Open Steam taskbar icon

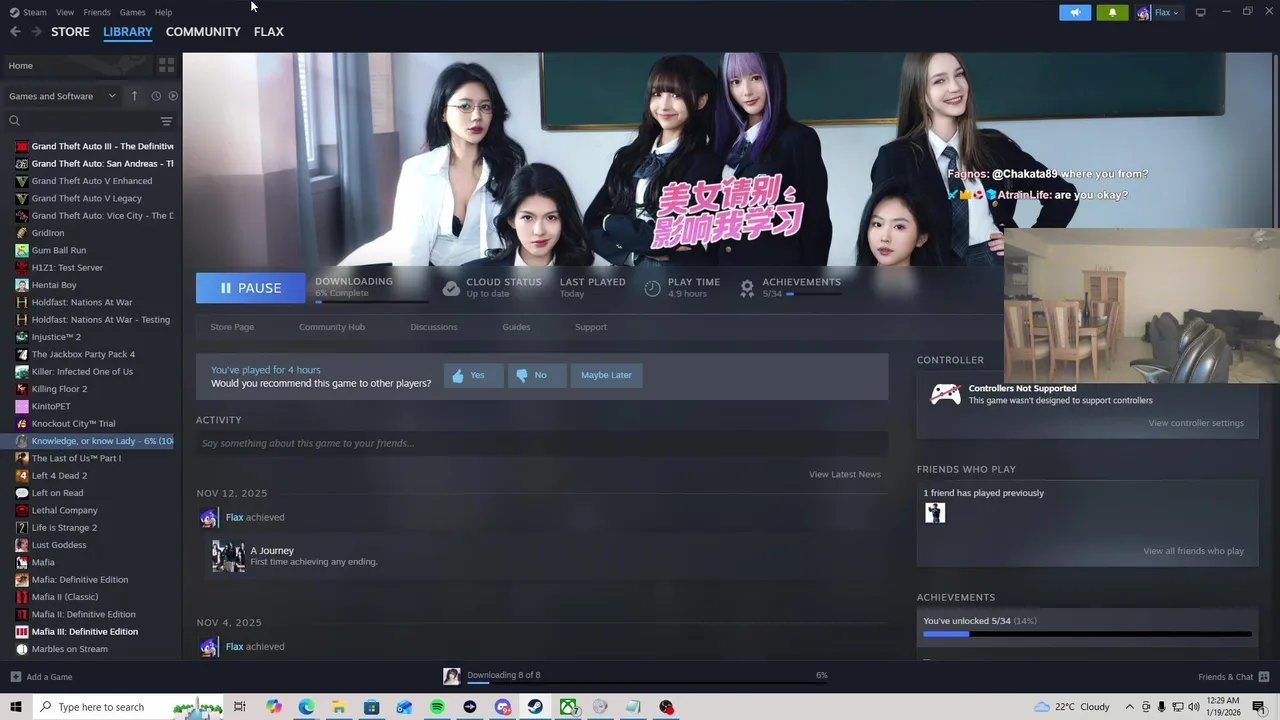tap(536, 707)
